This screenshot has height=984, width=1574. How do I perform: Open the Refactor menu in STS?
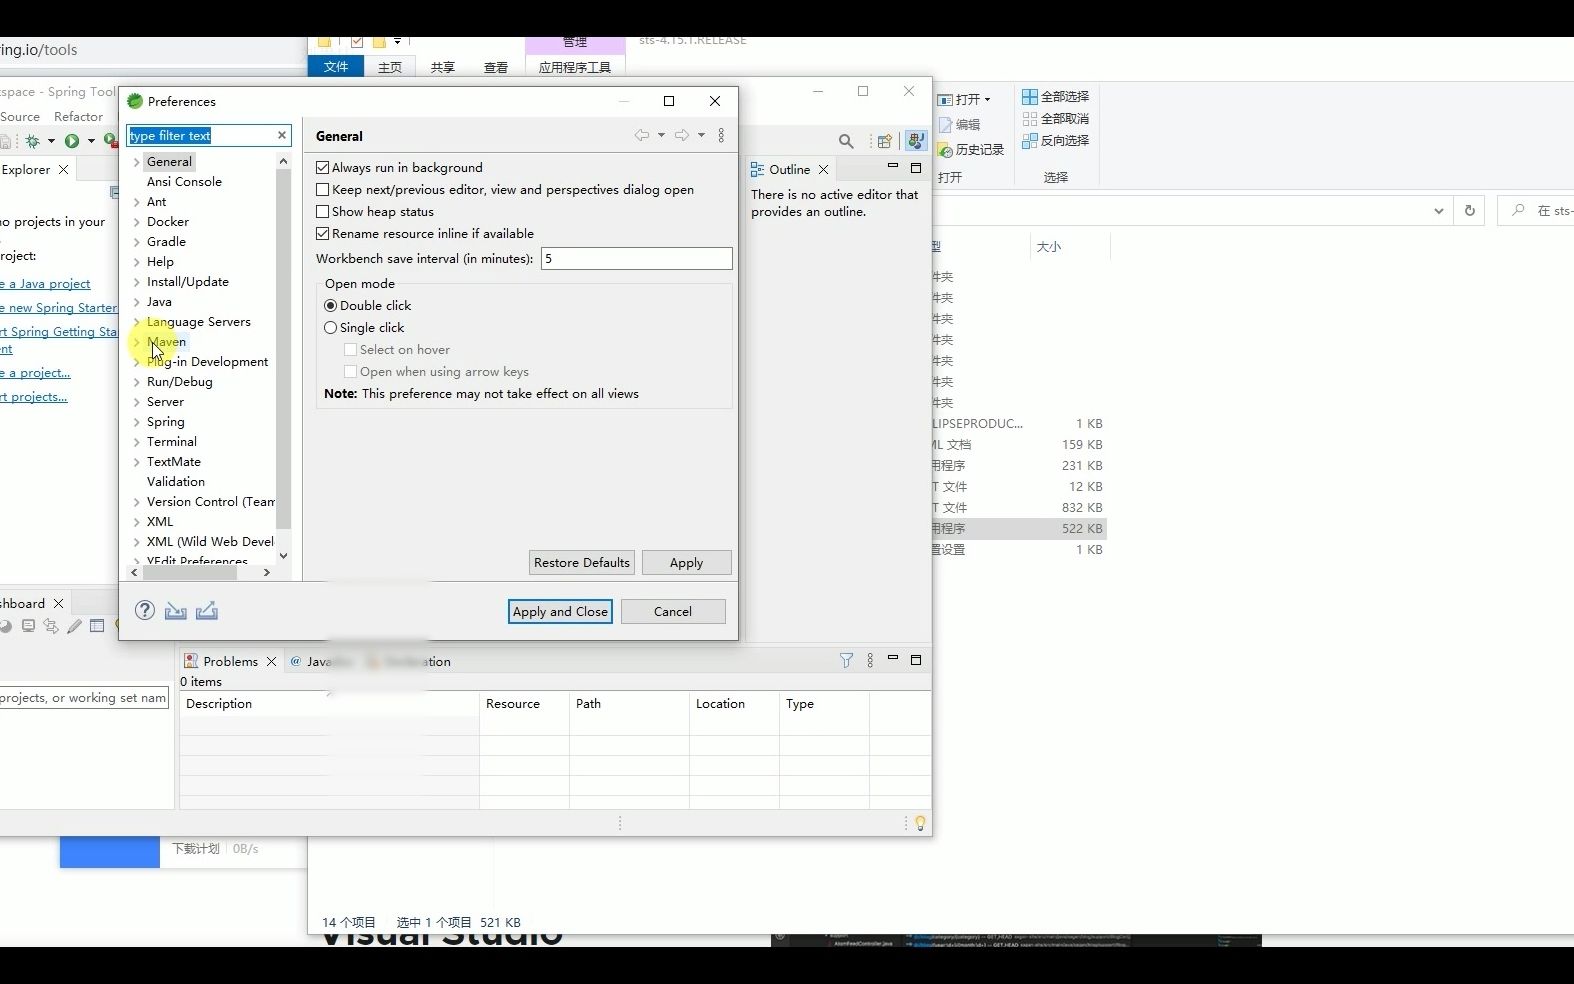pyautogui.click(x=78, y=116)
